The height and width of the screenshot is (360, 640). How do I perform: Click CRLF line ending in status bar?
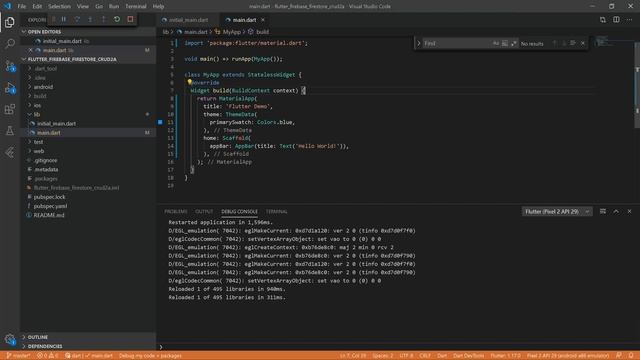coord(425,356)
